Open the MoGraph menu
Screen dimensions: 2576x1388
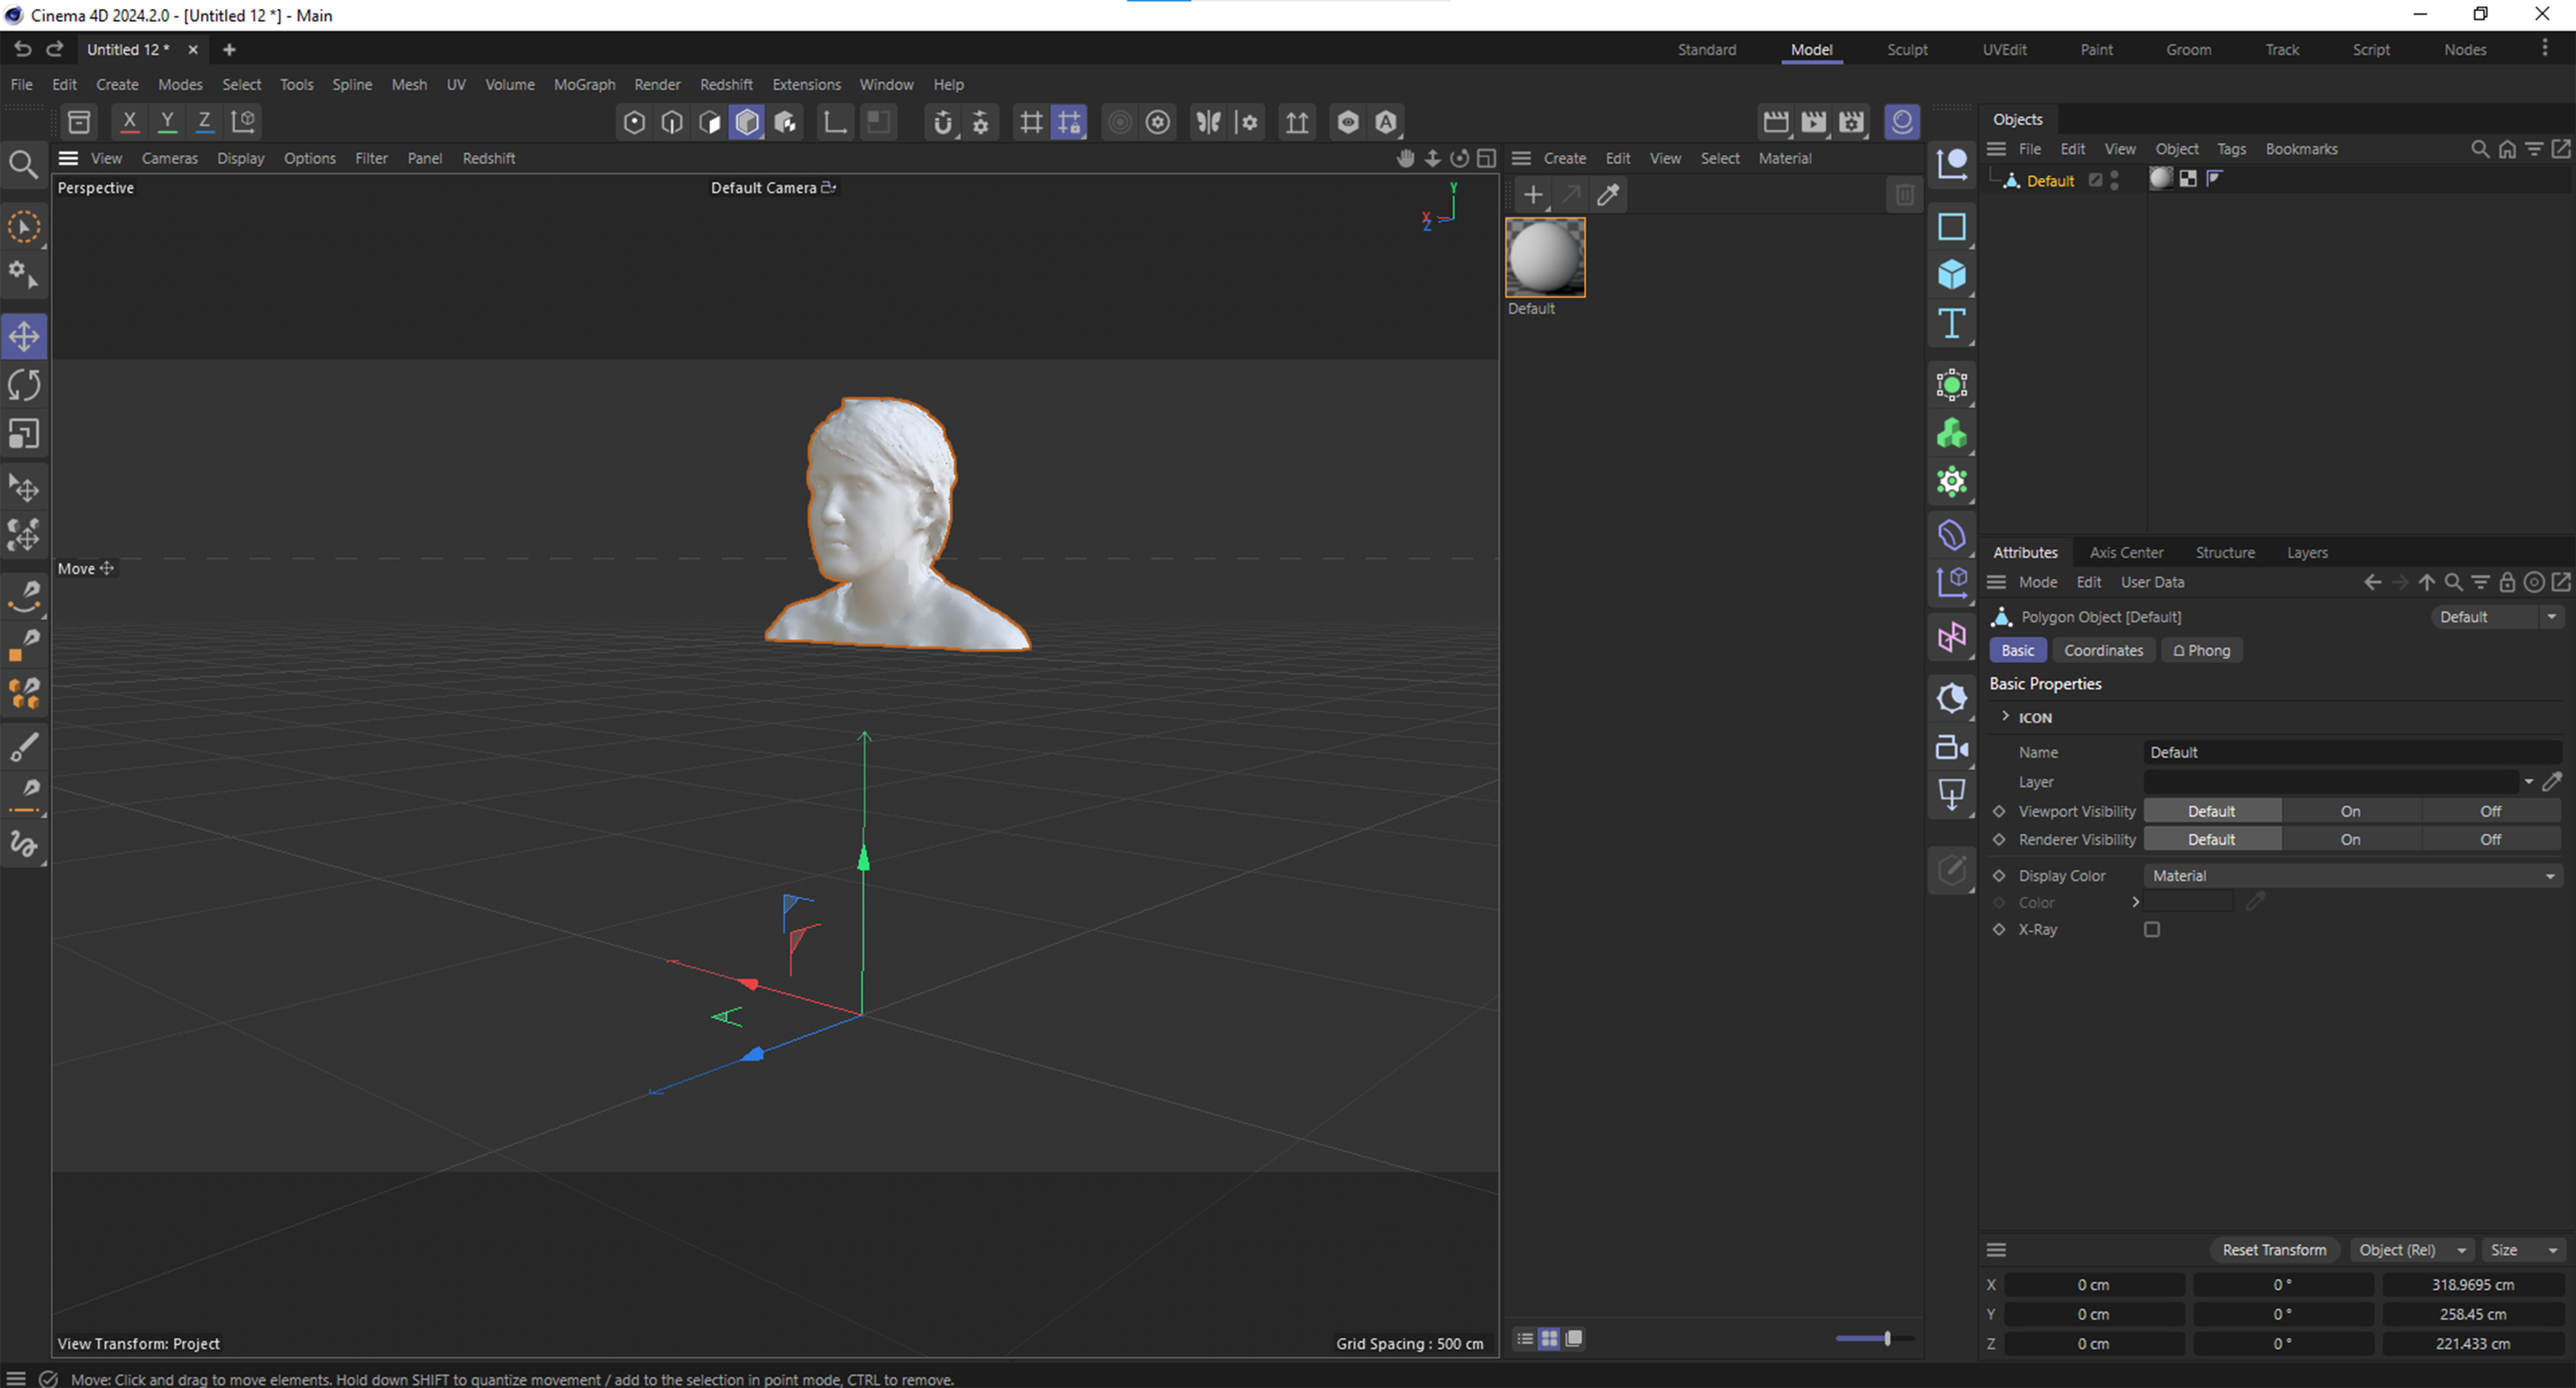[584, 84]
